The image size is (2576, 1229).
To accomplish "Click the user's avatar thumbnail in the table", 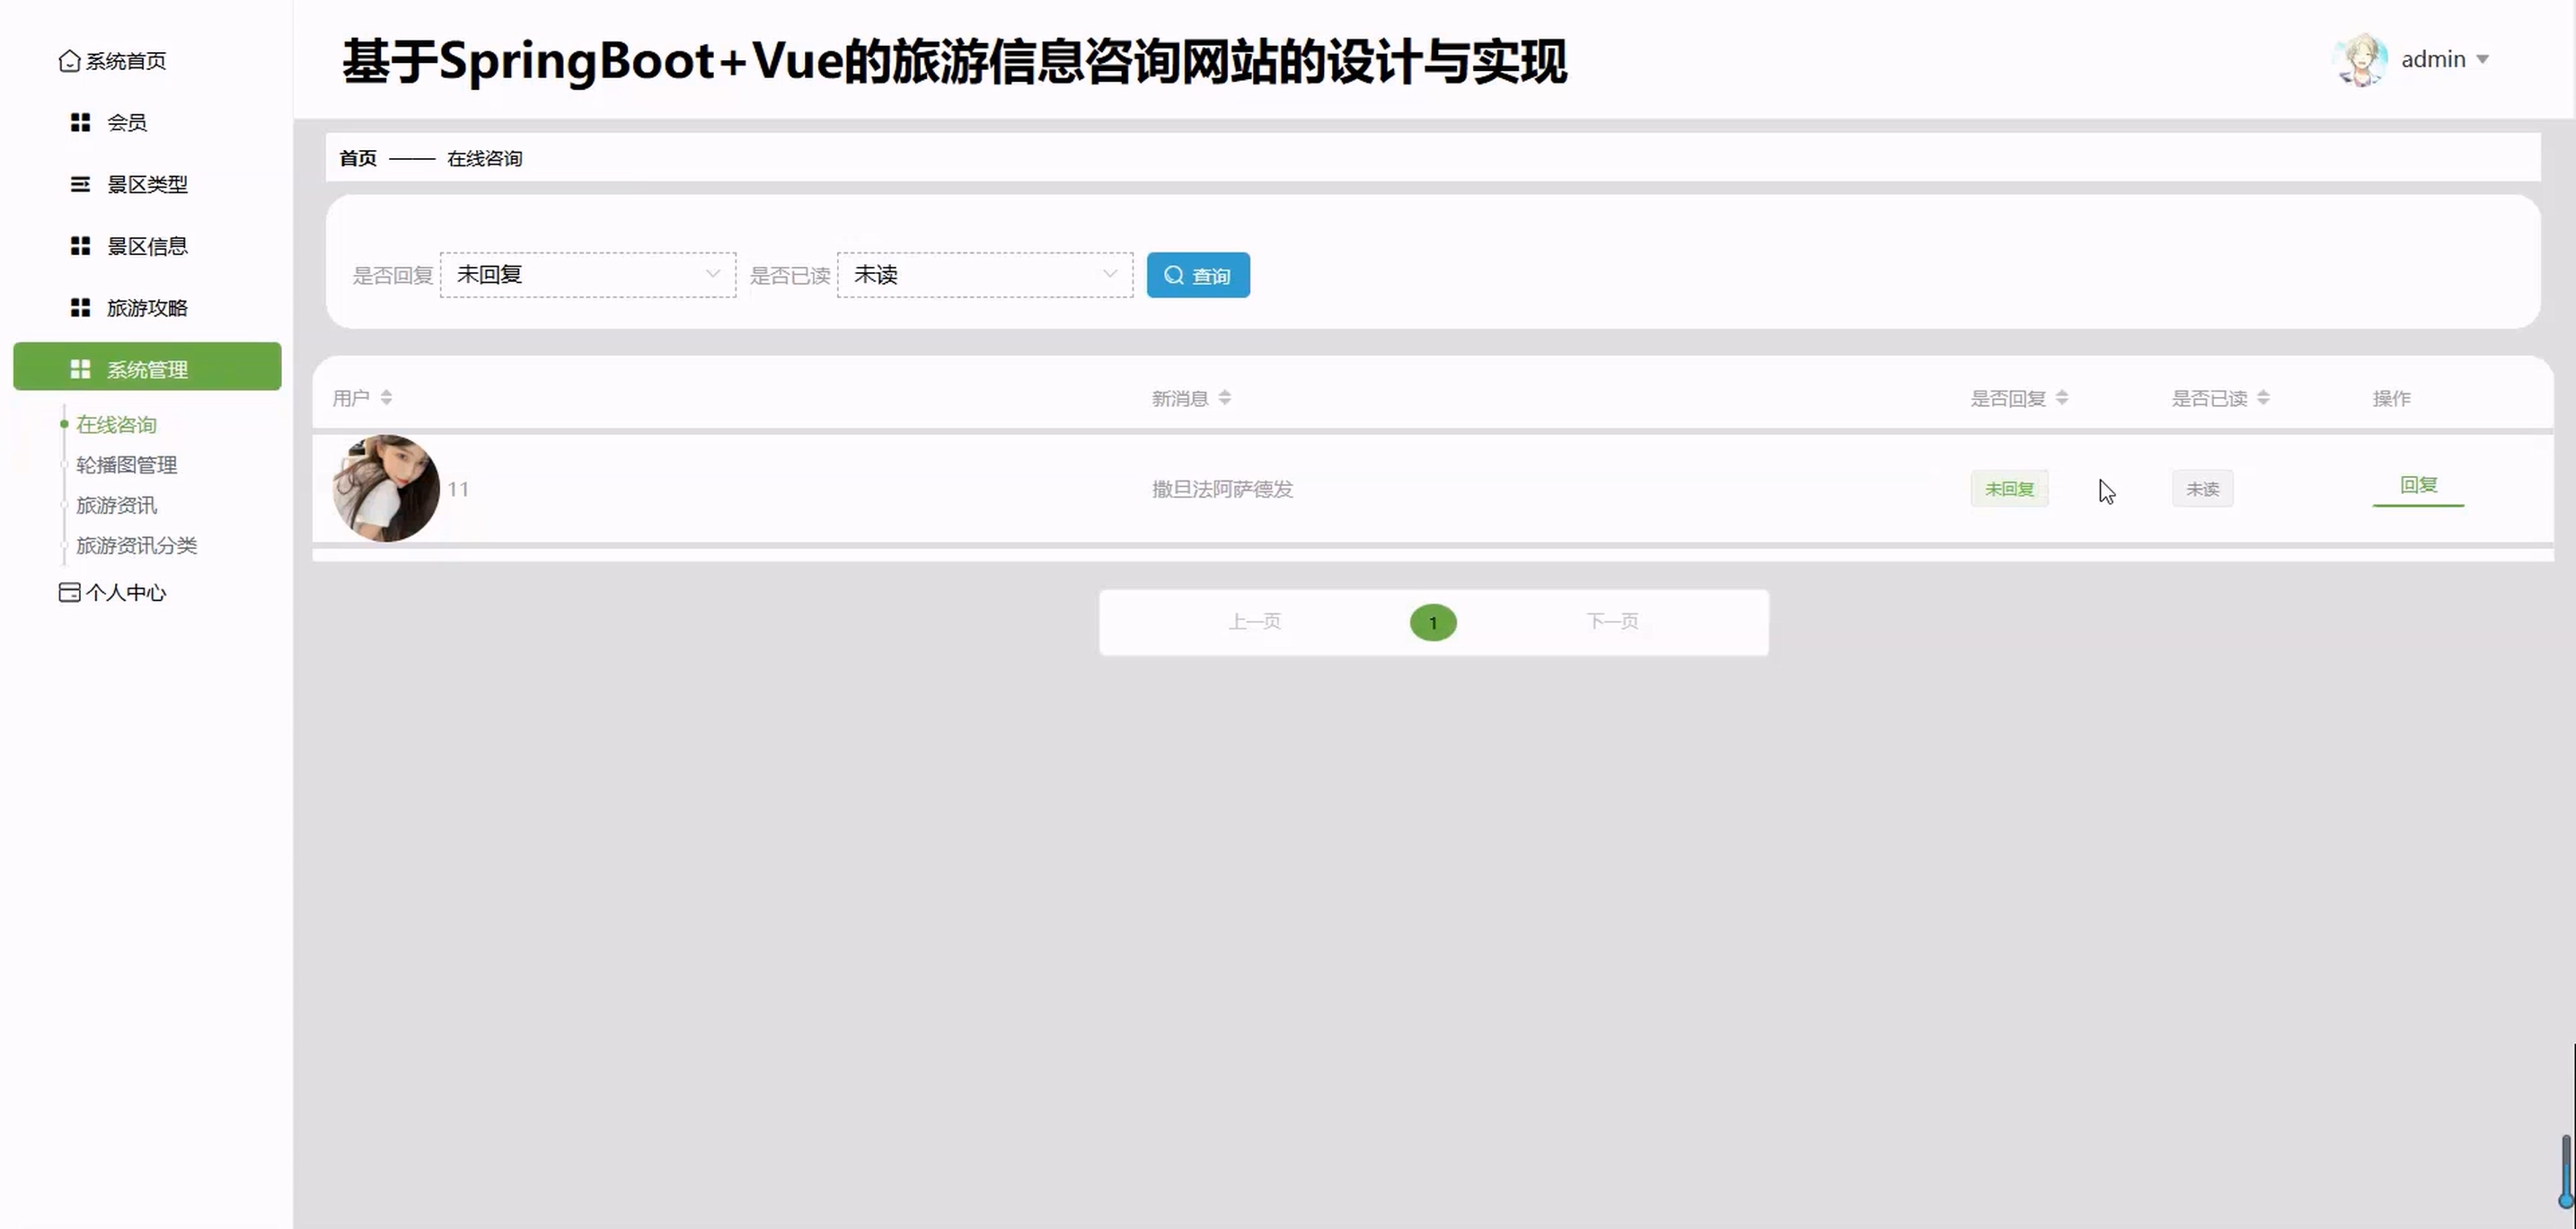I will (386, 488).
